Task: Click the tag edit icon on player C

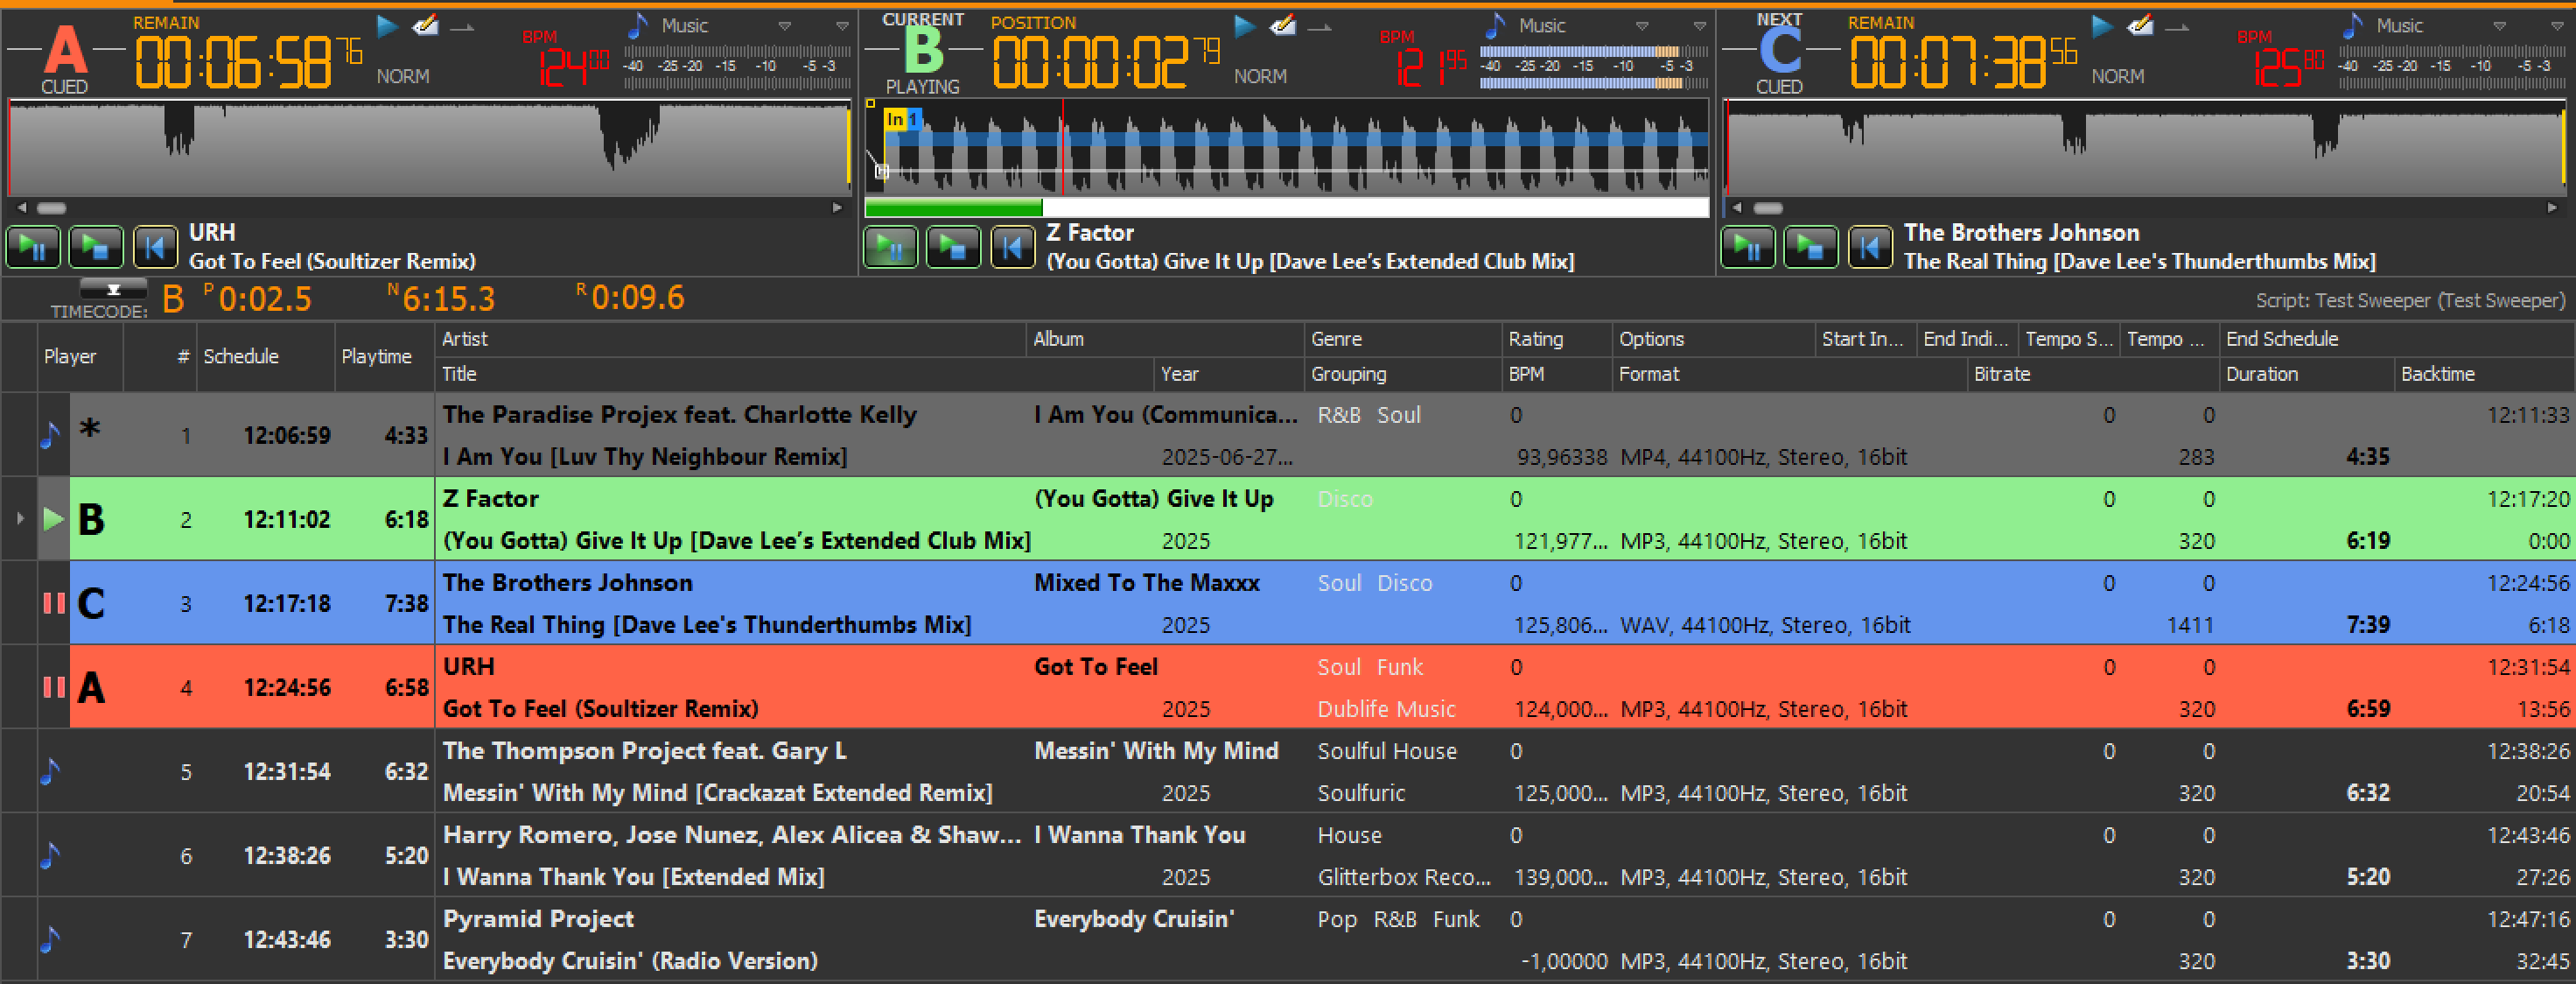Action: [2141, 26]
